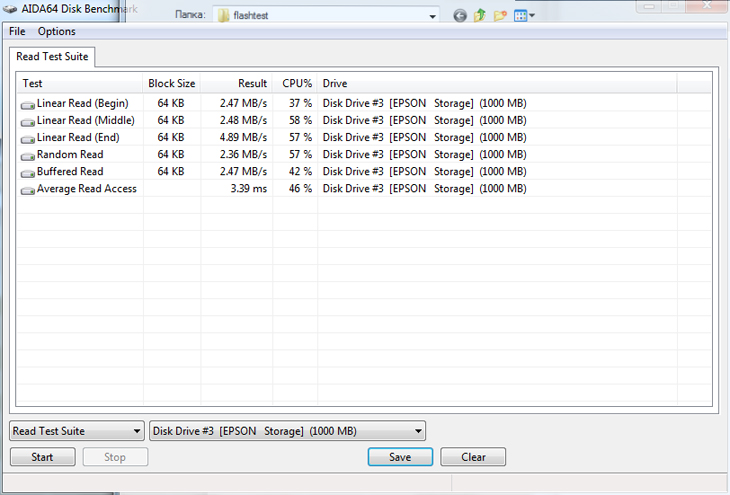The height and width of the screenshot is (495, 730).
Task: Click the Linear Read (Middle) drive icon
Action: [27, 122]
